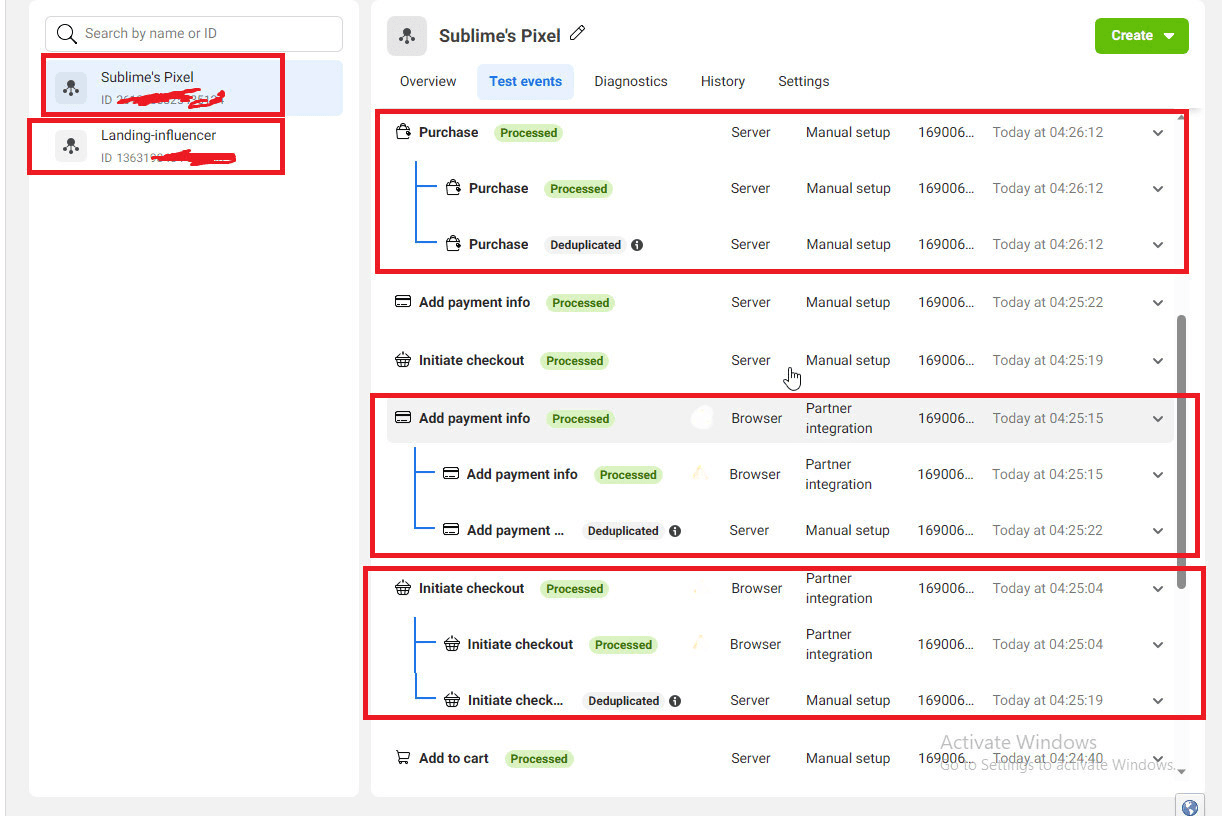Click the info icon on deduplicated Add payment row
1222x816 pixels.
pyautogui.click(x=675, y=531)
